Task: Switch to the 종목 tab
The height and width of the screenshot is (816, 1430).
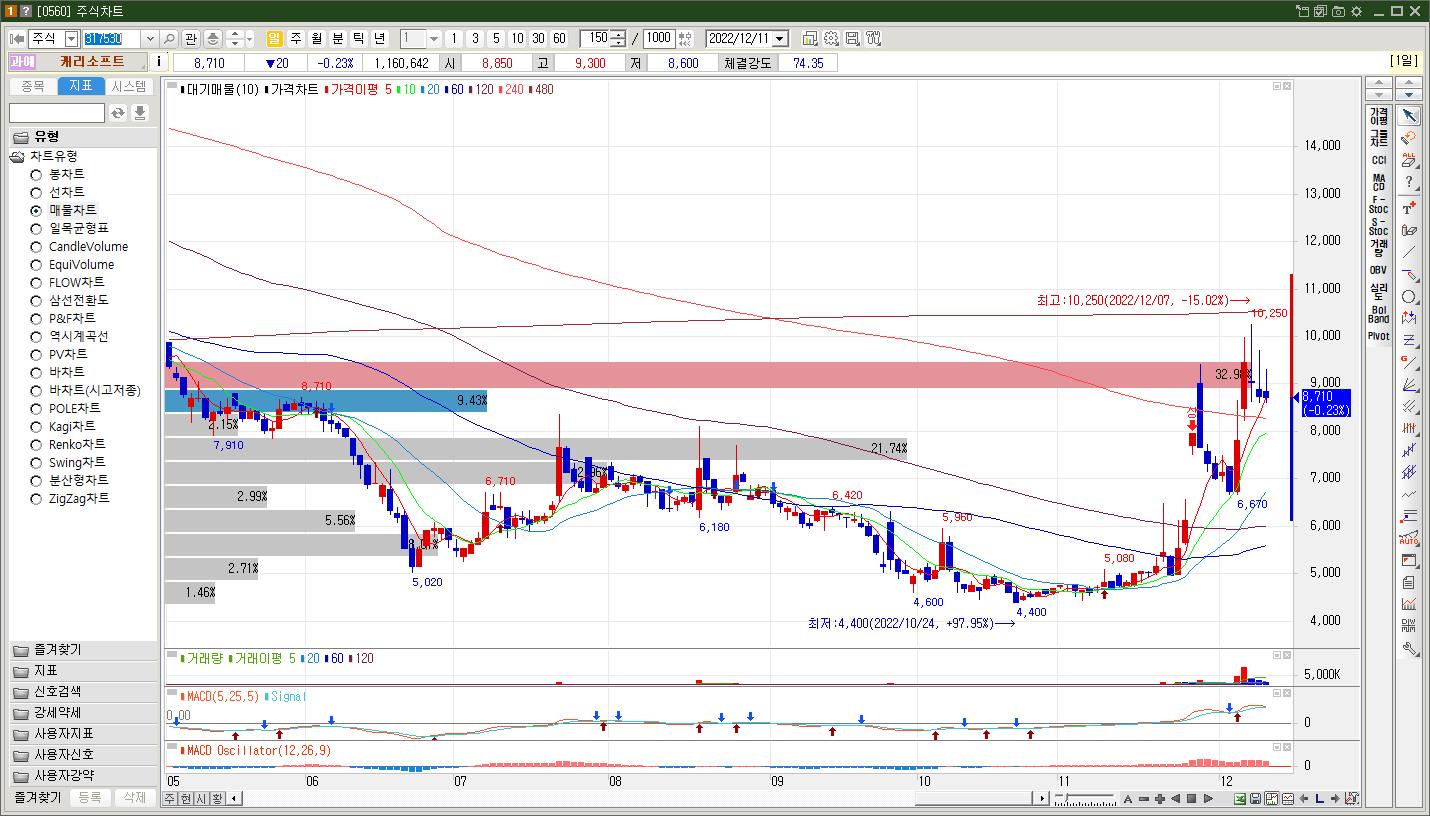Action: (x=33, y=87)
